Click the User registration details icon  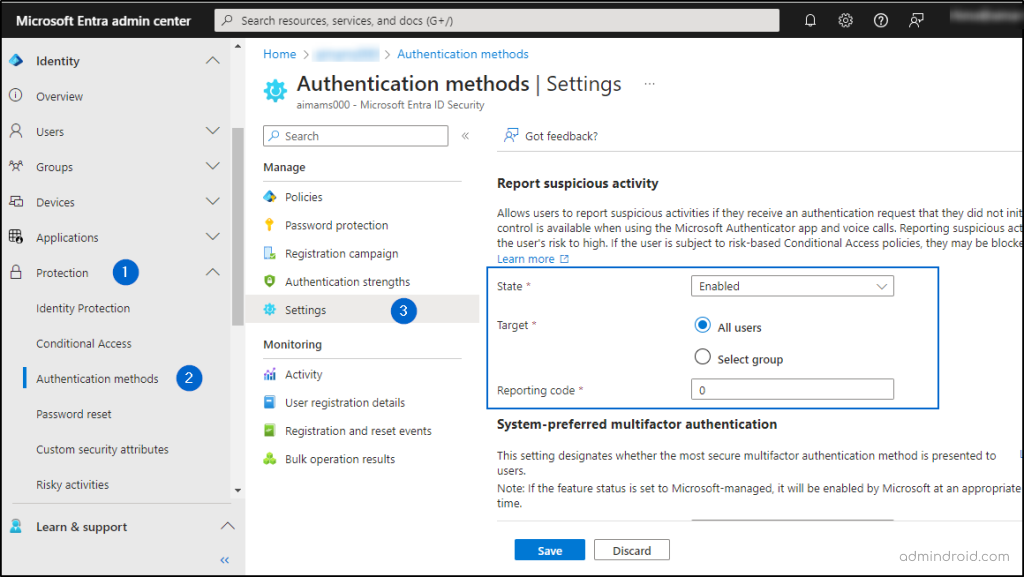pyautogui.click(x=269, y=402)
